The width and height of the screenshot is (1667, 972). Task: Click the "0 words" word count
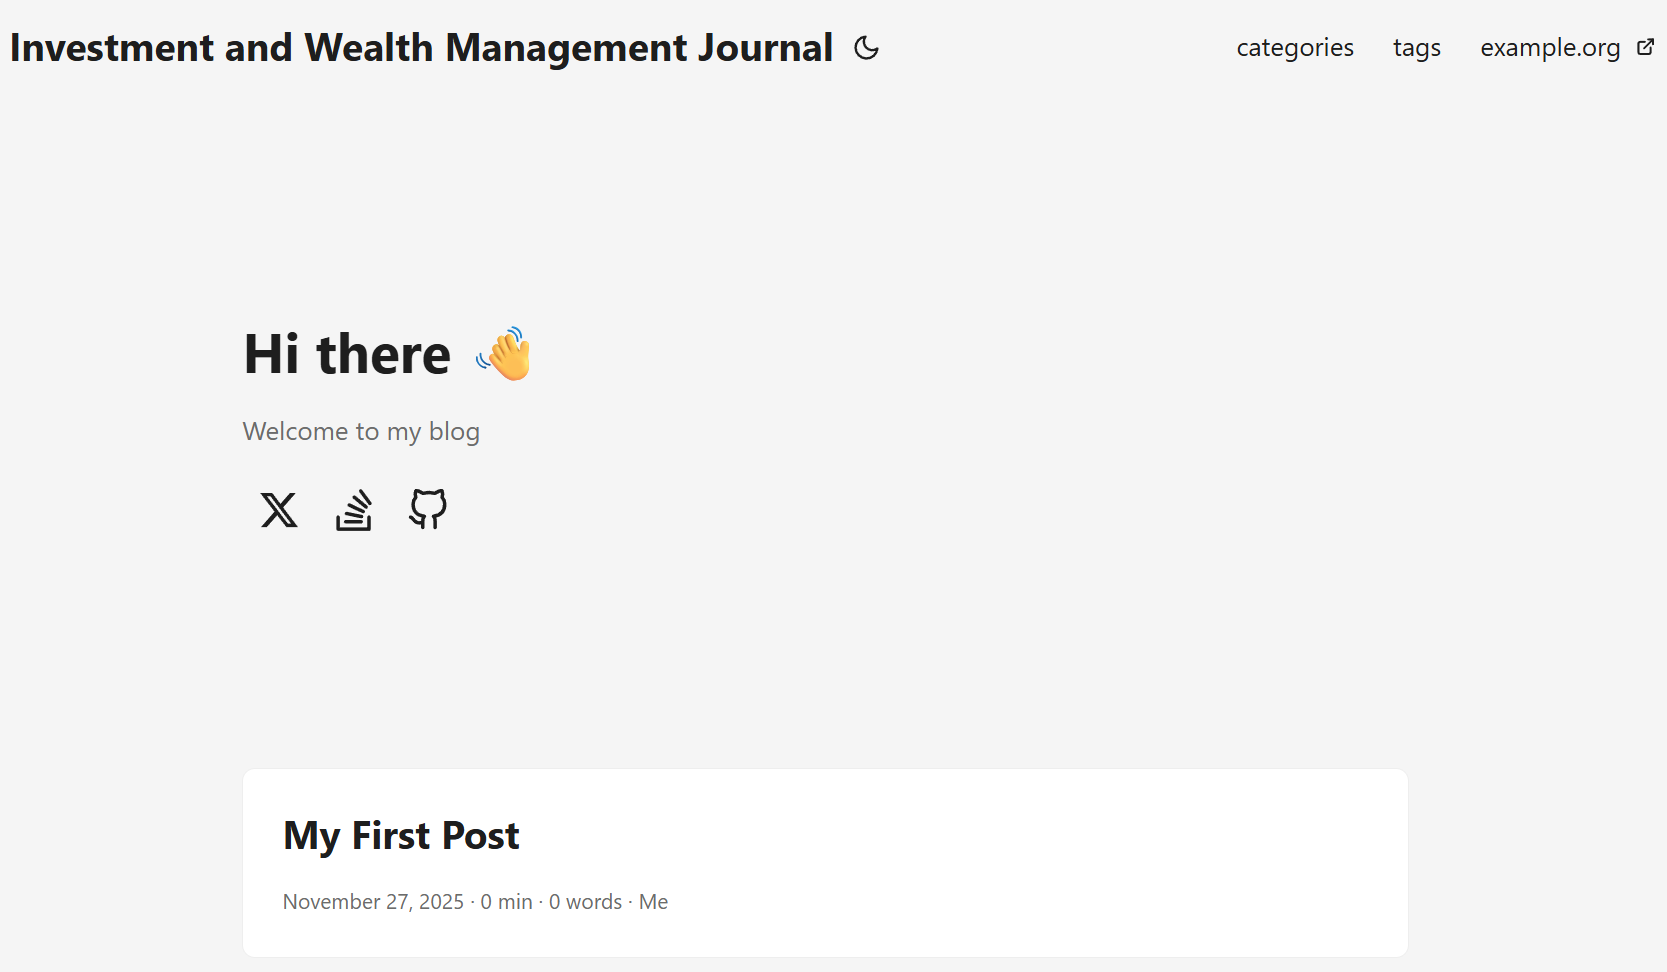[x=585, y=902]
